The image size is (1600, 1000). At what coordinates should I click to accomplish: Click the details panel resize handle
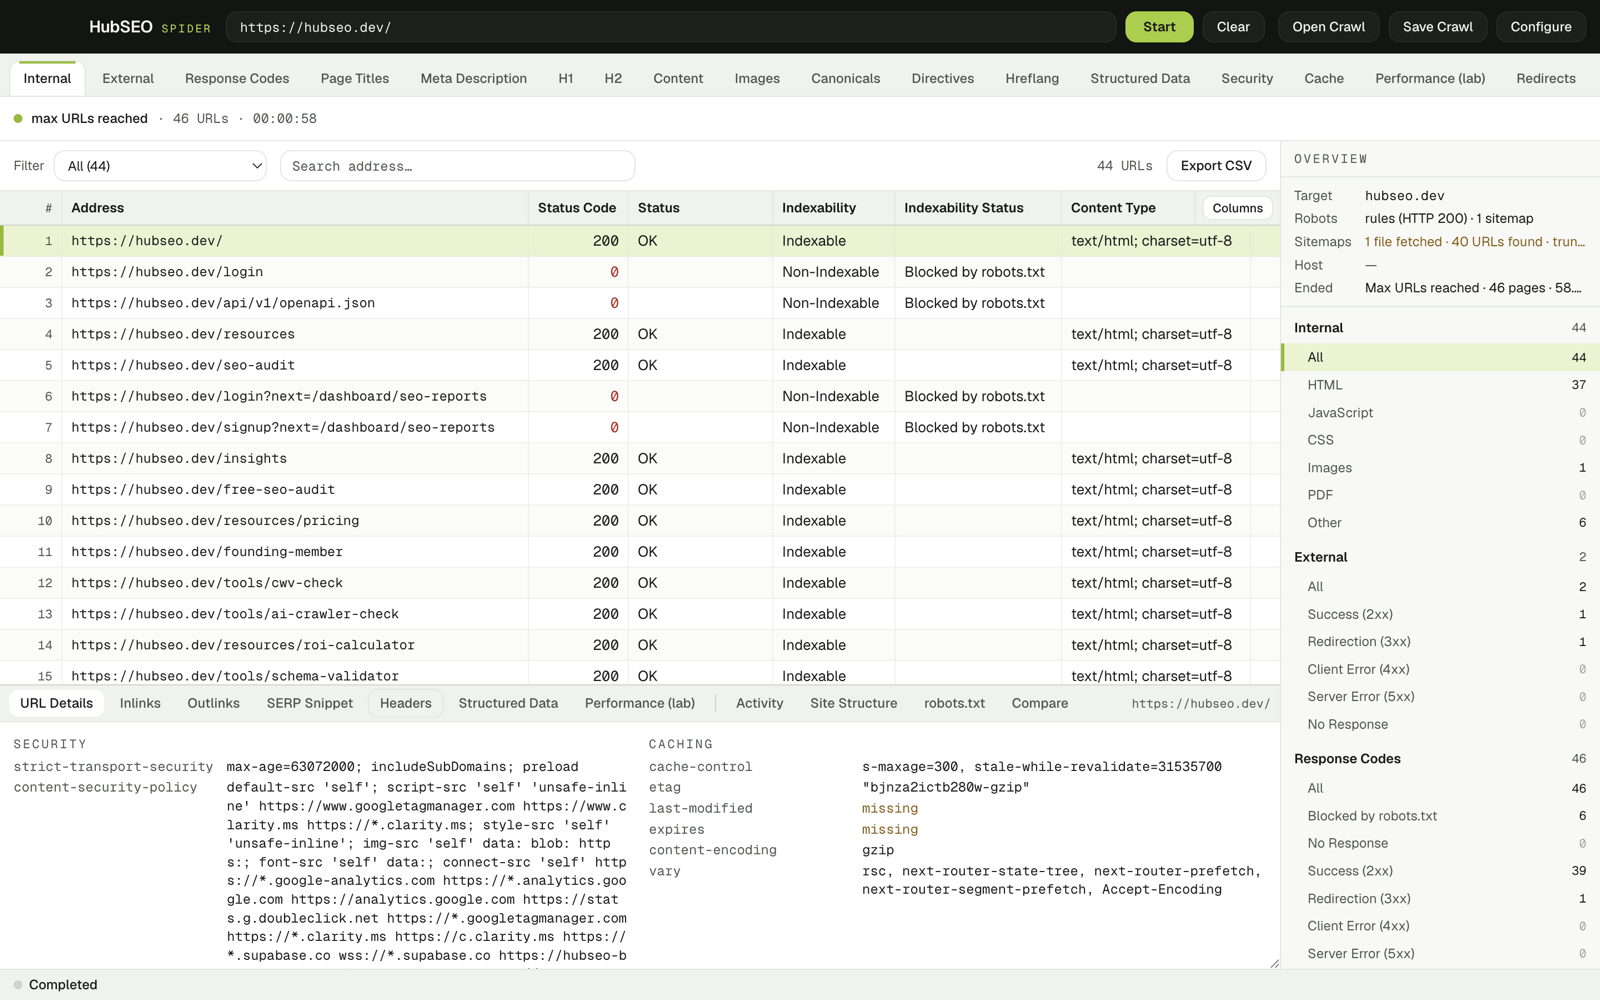1273,962
